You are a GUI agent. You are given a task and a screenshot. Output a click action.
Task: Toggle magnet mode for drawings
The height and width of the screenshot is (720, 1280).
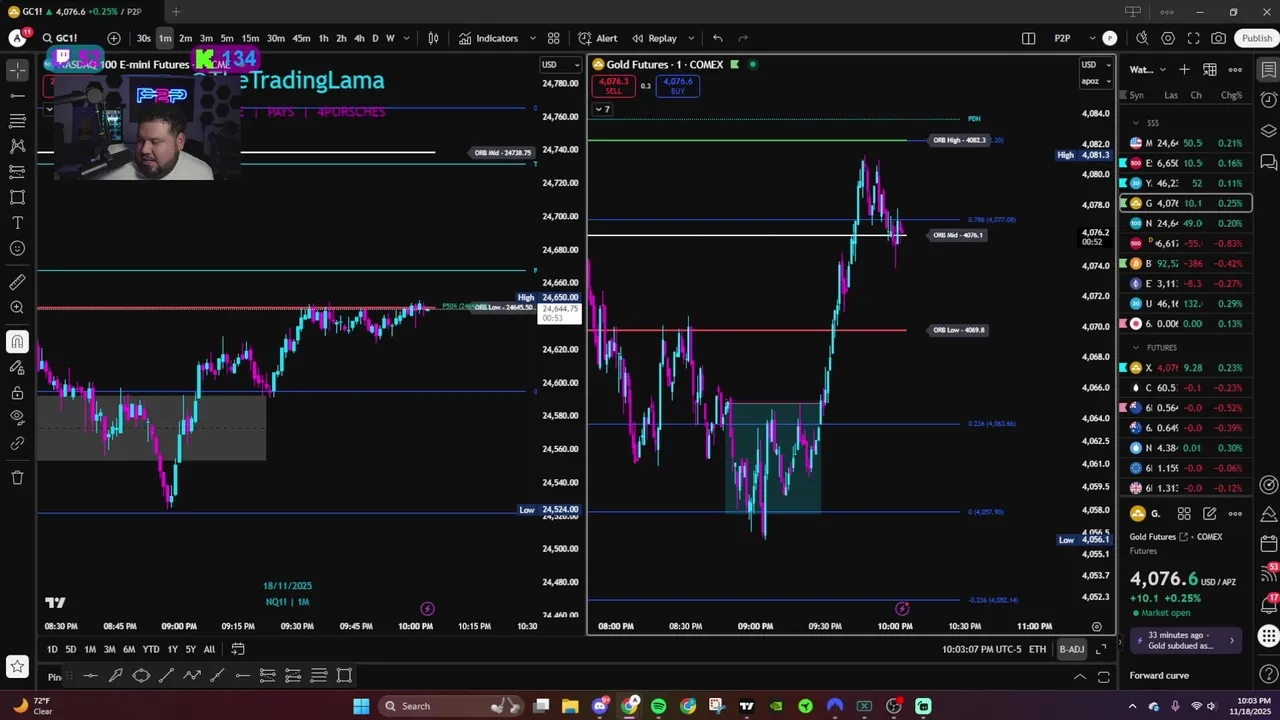tap(17, 342)
